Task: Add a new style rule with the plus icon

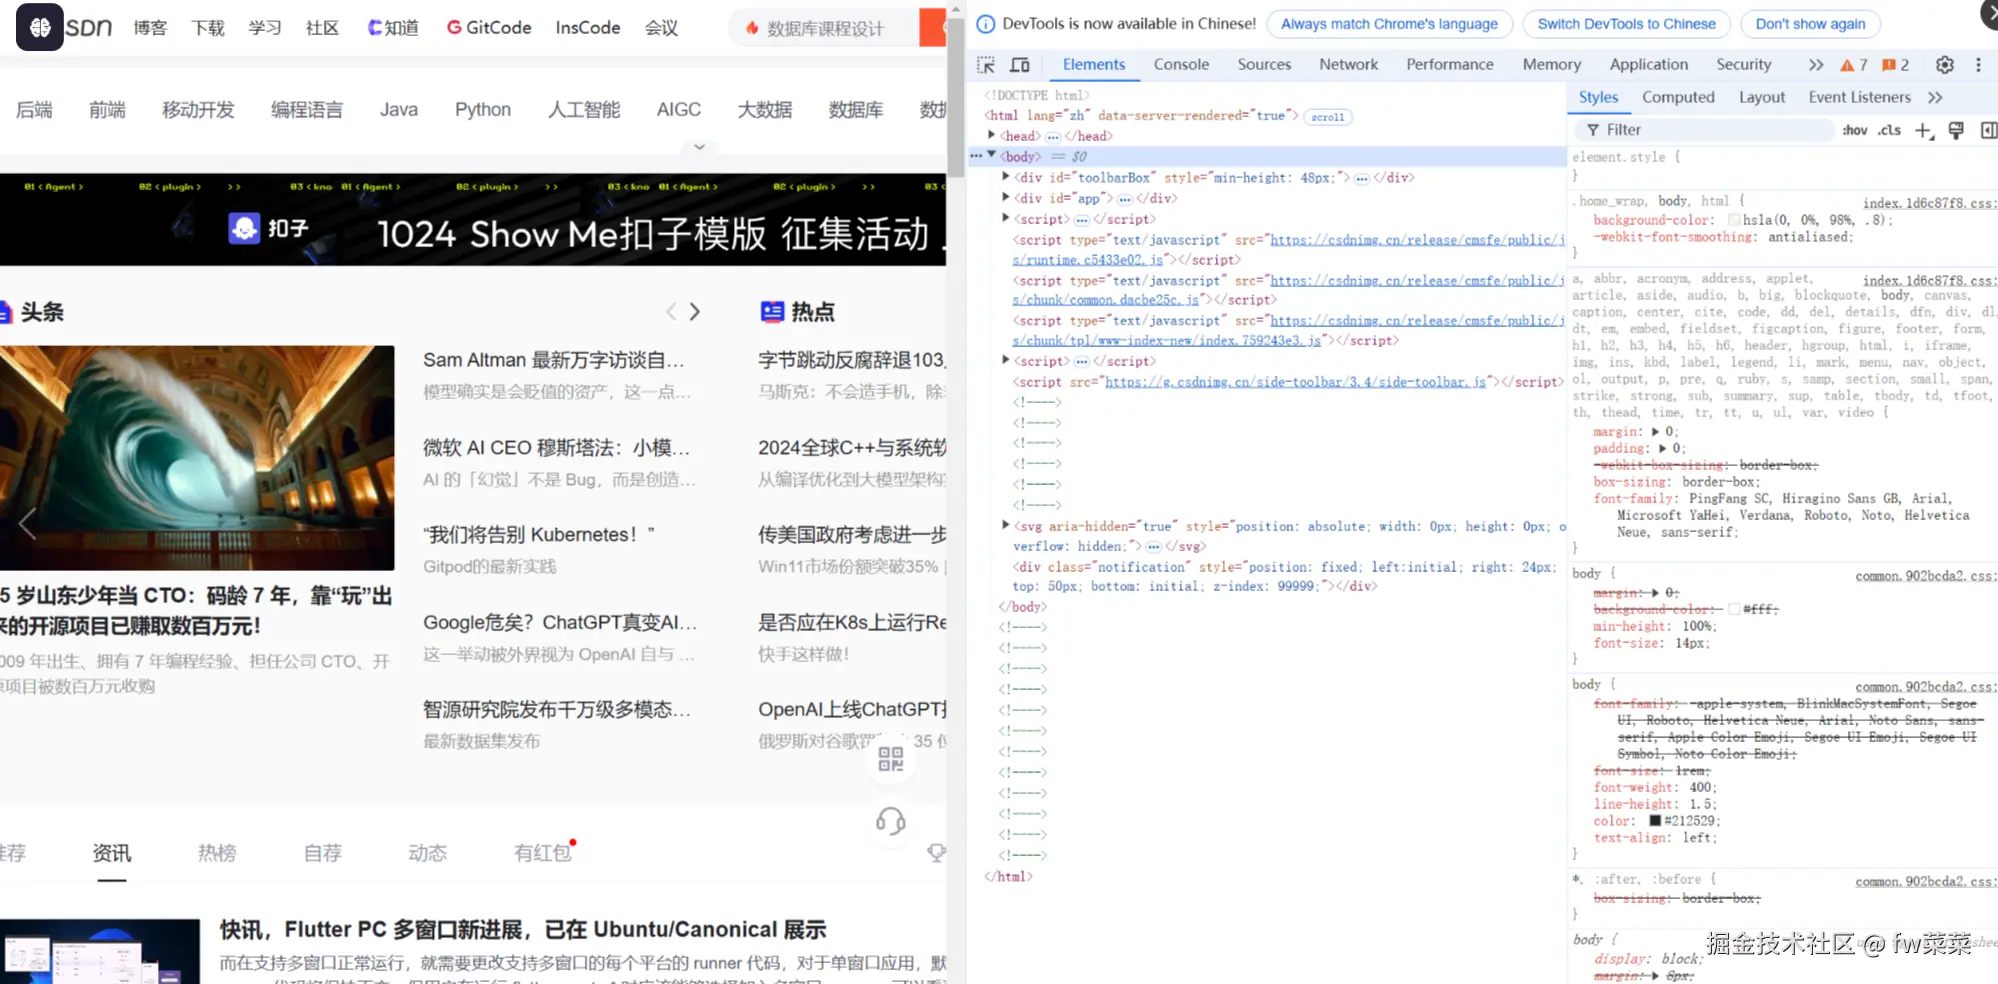Action: [1923, 130]
